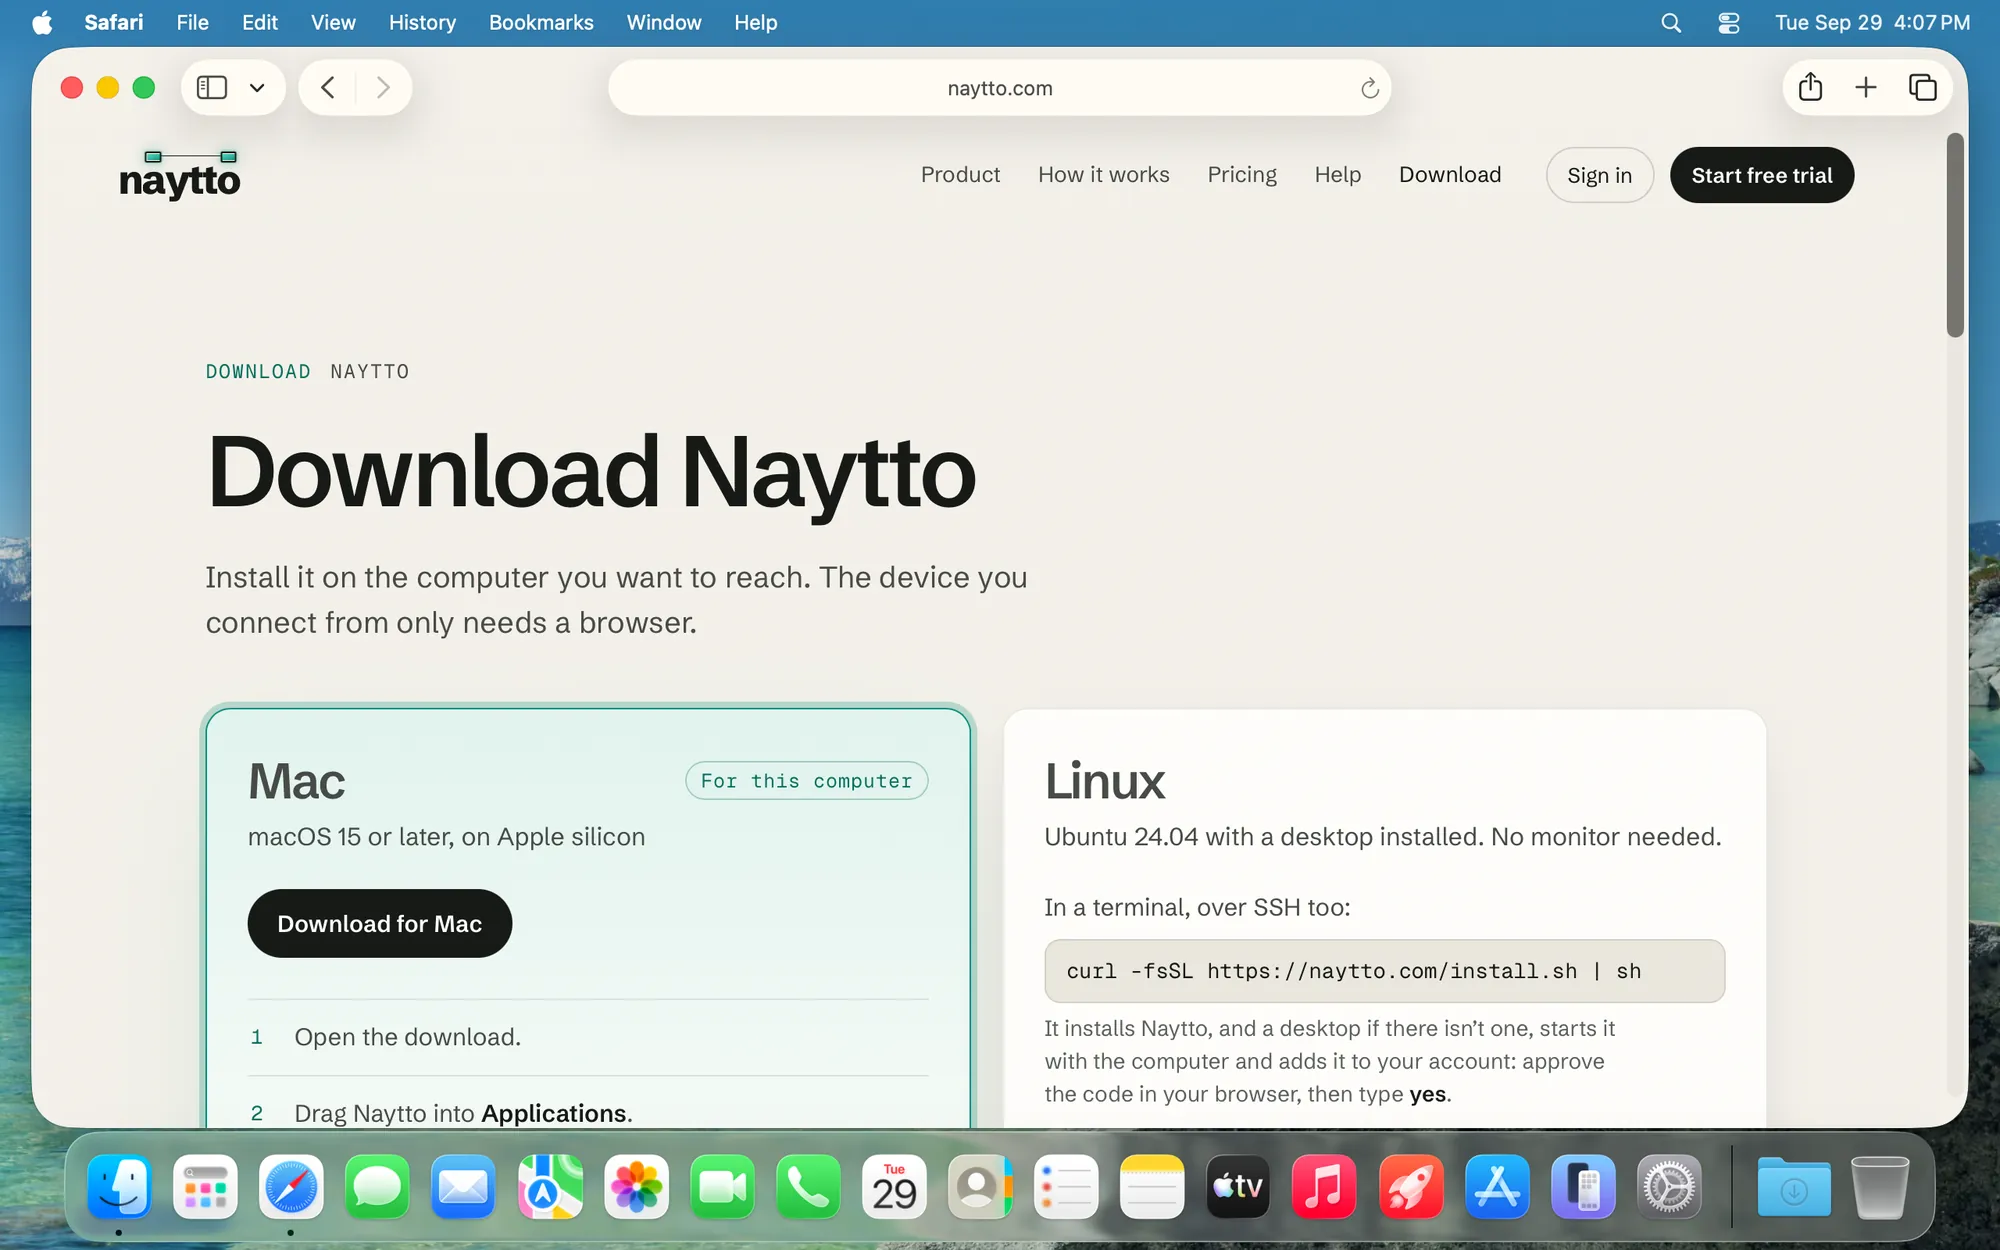Click the Start free trial button

click(x=1762, y=175)
